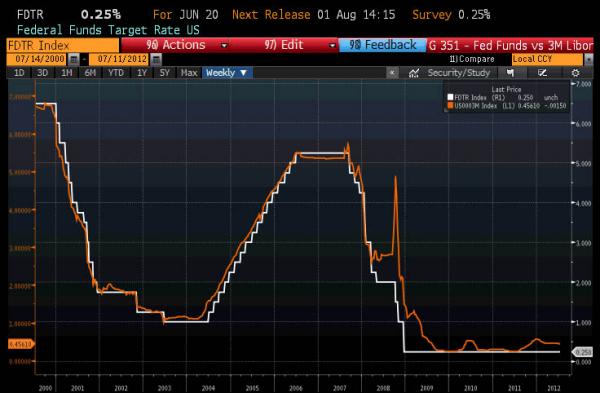Click the US0003M Index legend entry
The width and height of the screenshot is (600, 393).
[506, 106]
